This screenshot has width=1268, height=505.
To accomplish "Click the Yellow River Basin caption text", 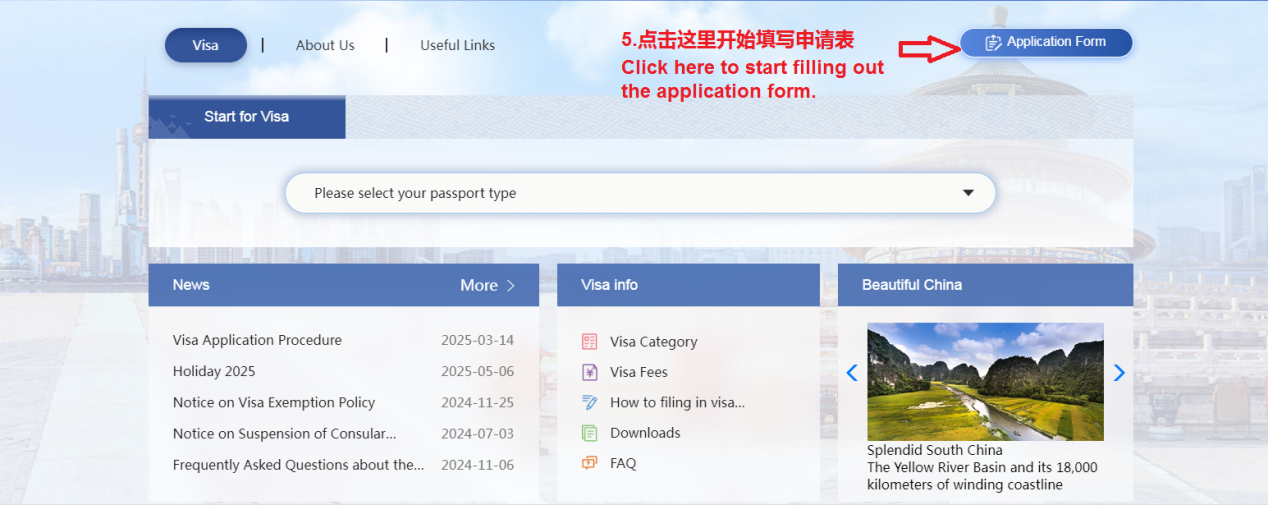I will click(x=982, y=476).
